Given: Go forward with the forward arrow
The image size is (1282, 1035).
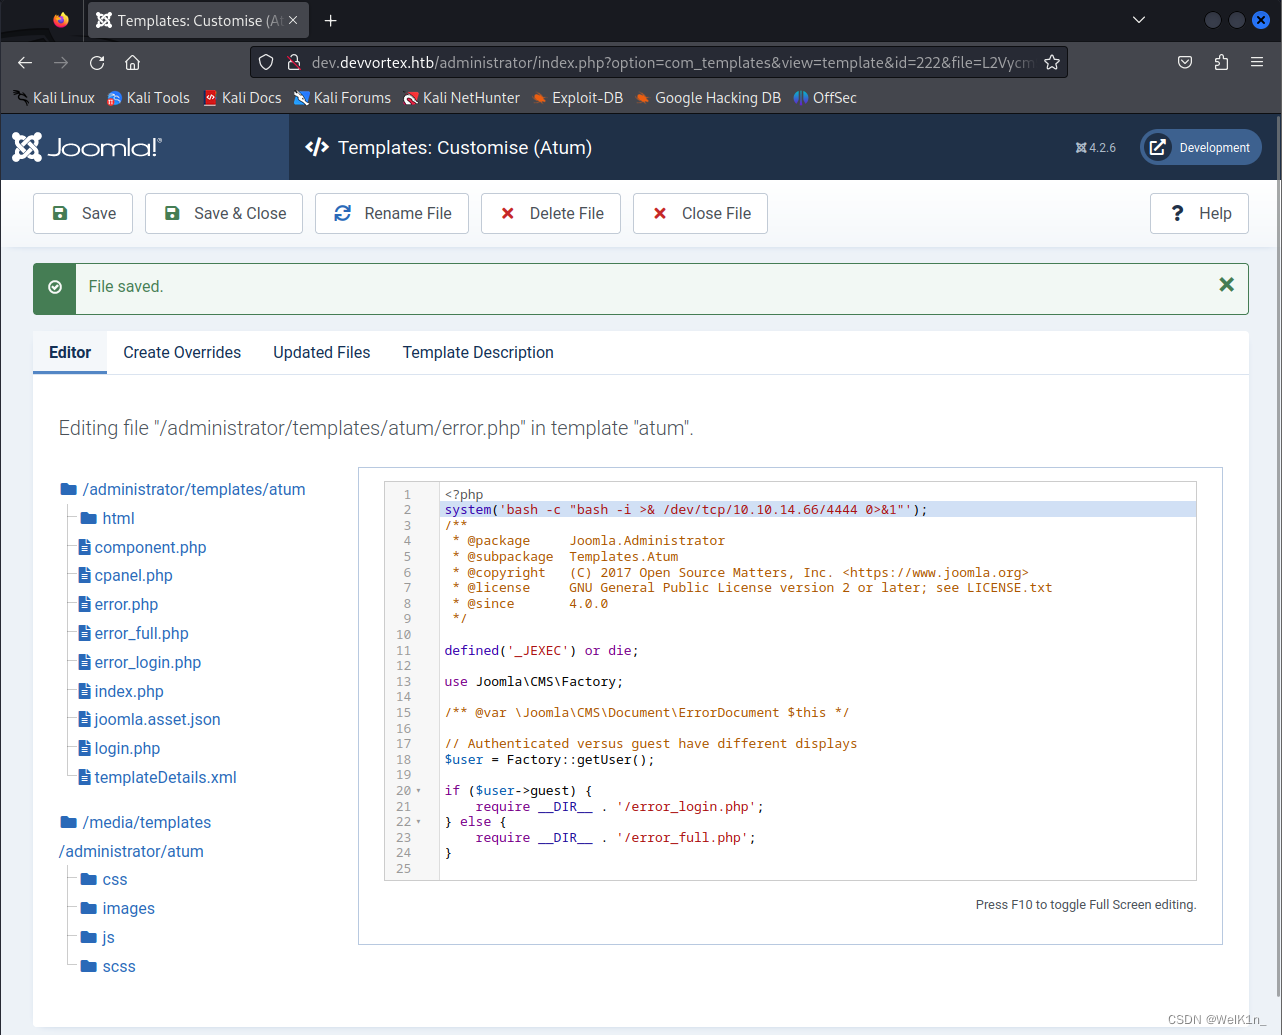Looking at the screenshot, I should point(61,62).
